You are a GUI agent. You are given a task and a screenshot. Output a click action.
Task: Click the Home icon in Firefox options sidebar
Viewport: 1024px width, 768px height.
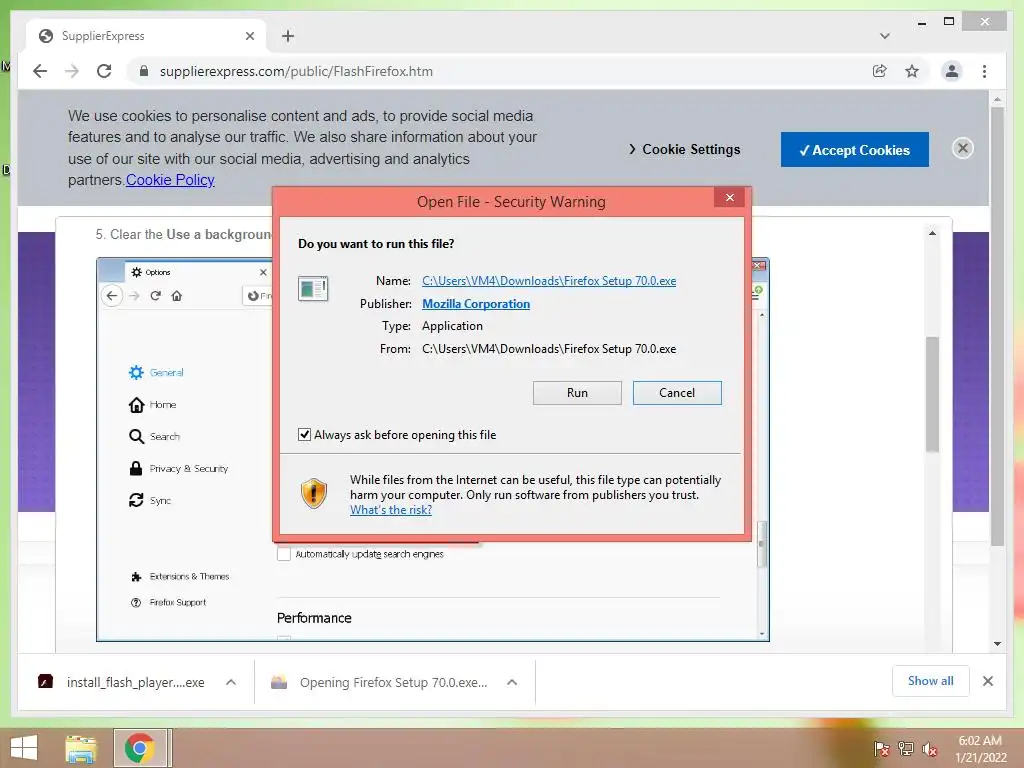(x=136, y=405)
